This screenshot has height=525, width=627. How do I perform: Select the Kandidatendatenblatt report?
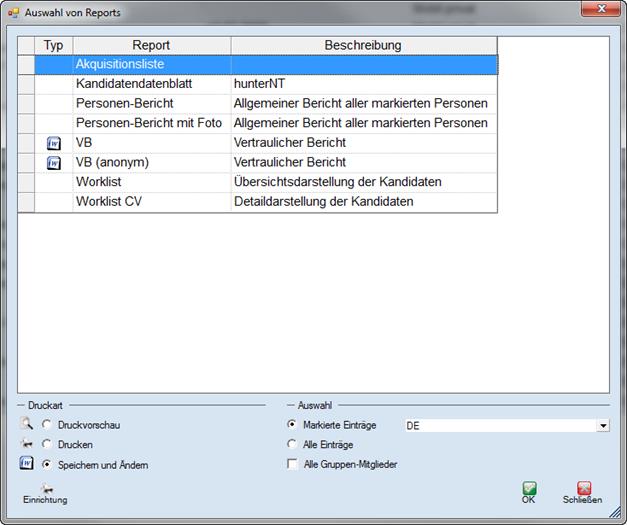click(x=151, y=84)
